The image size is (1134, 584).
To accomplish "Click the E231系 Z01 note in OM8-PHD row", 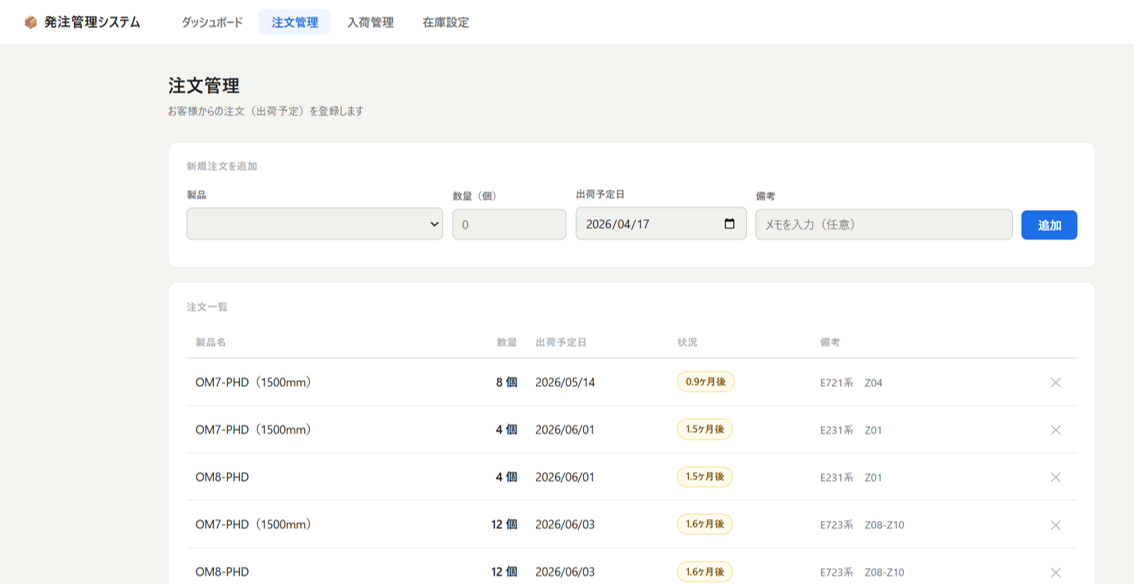I will click(851, 478).
